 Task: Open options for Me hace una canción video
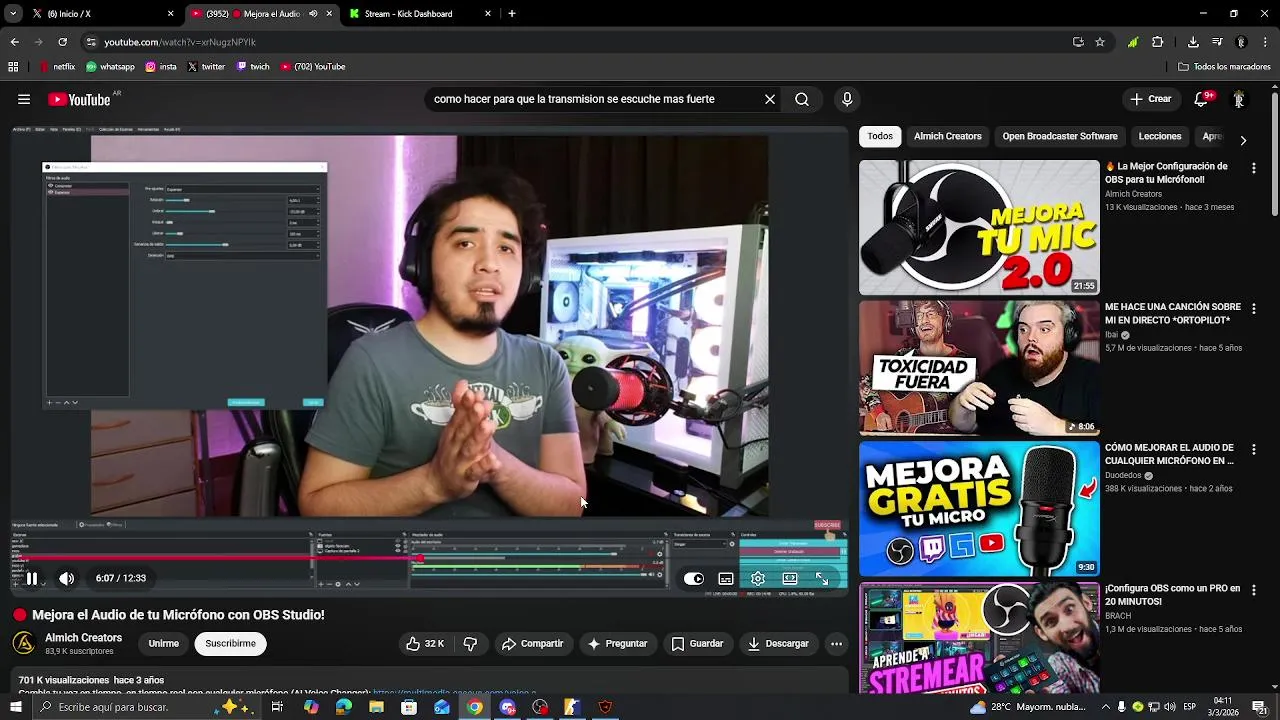(1253, 310)
